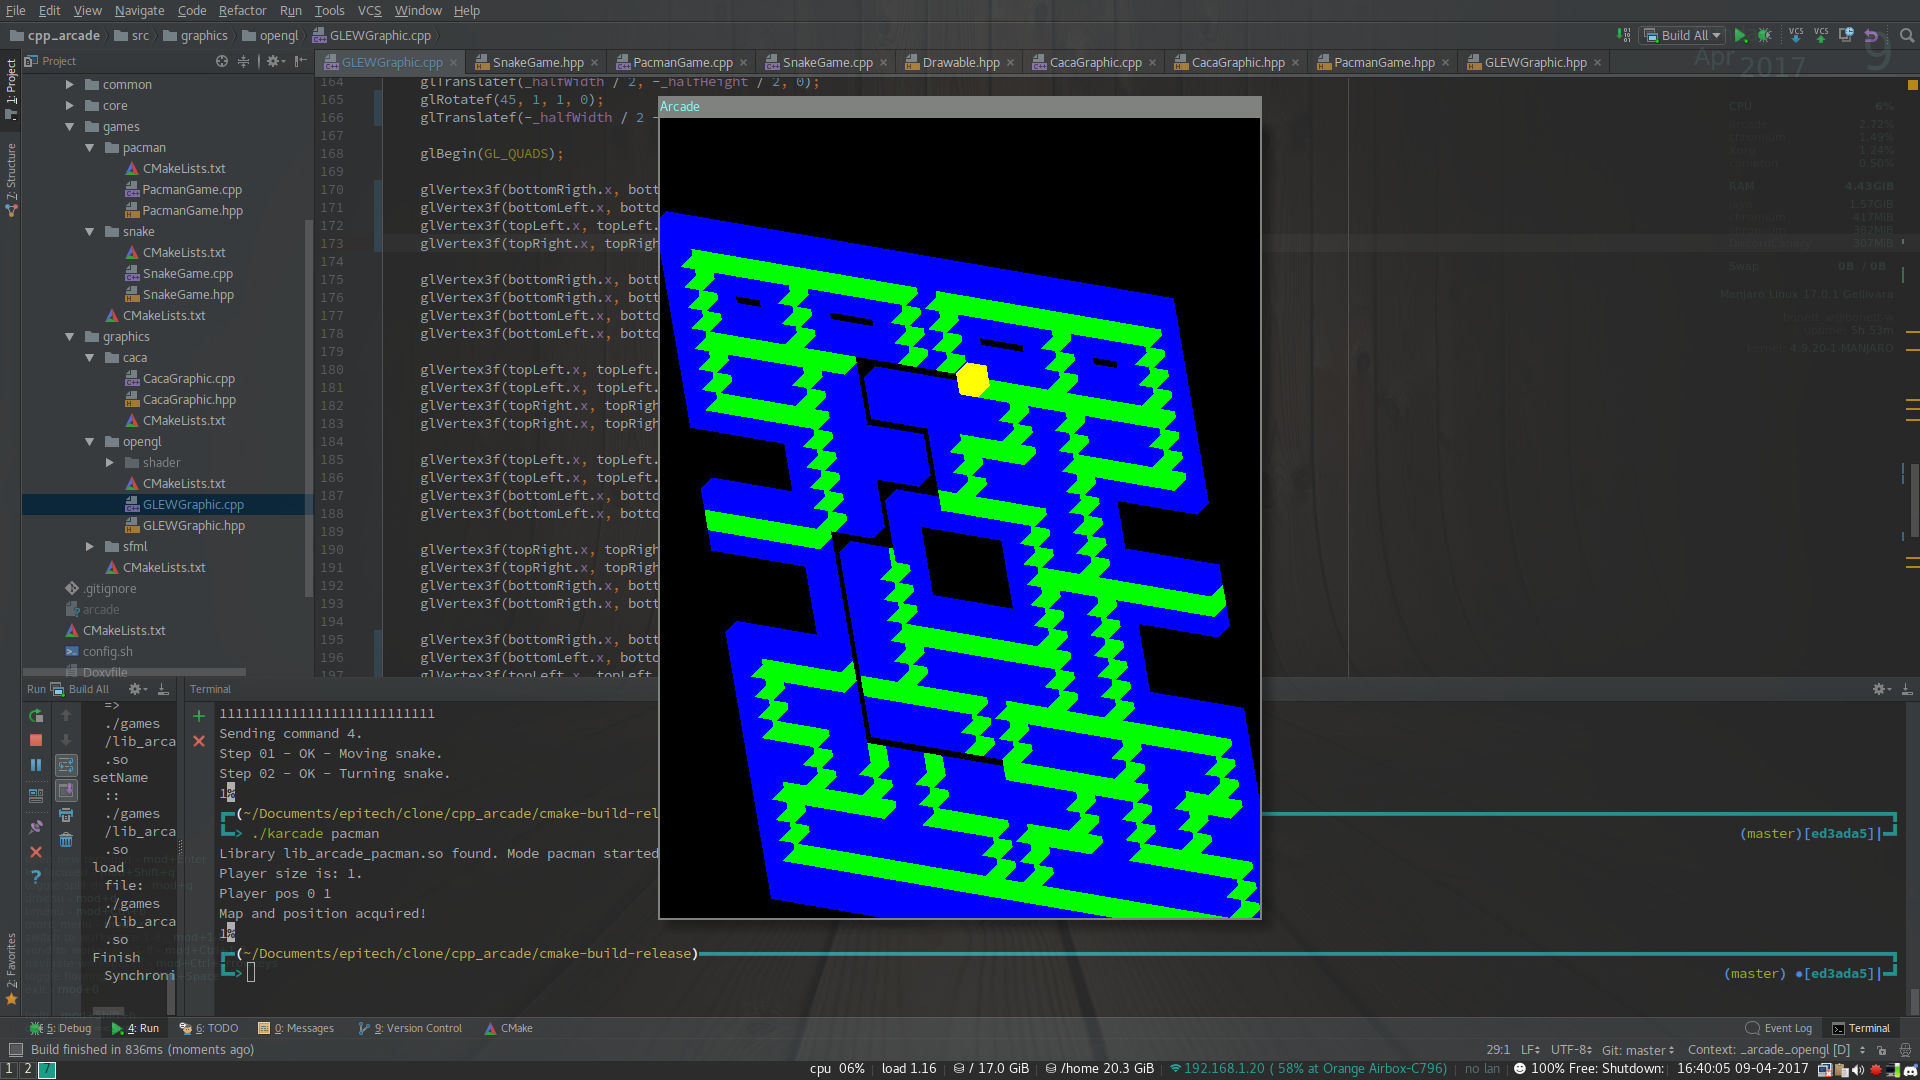Click the green Run button in the toolbar
The image size is (1920, 1080).
1740,35
